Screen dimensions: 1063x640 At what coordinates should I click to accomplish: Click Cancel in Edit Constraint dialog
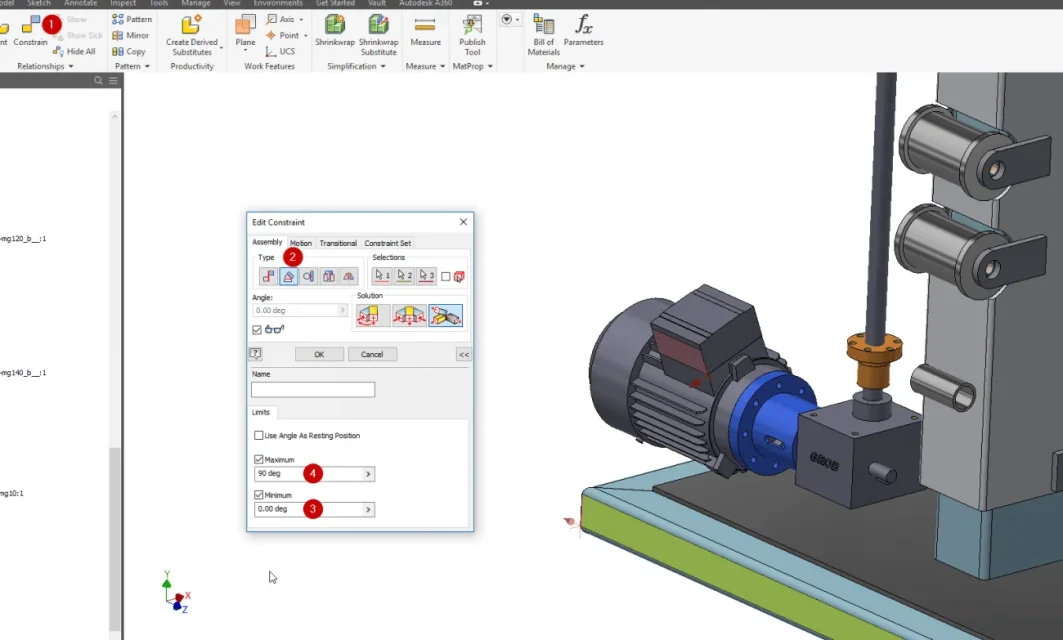tap(372, 354)
